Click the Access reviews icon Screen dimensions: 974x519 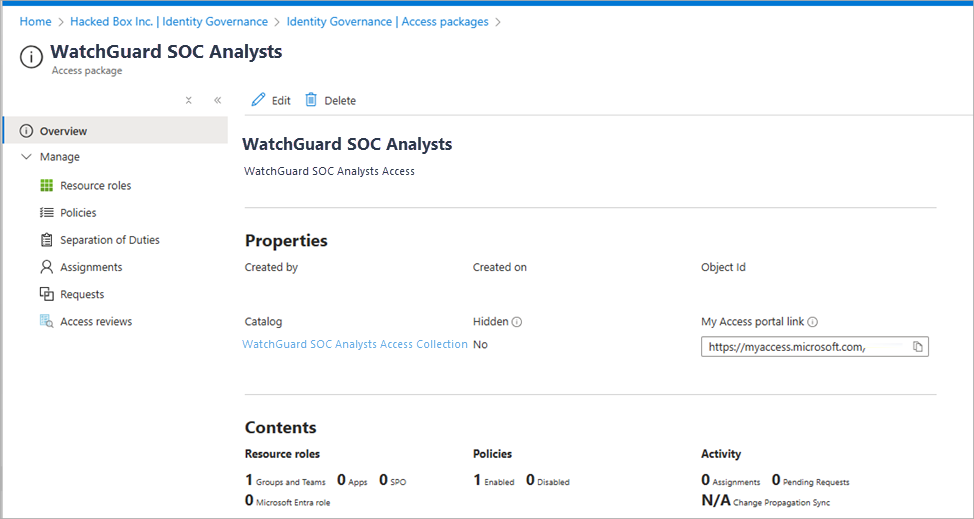click(x=46, y=321)
